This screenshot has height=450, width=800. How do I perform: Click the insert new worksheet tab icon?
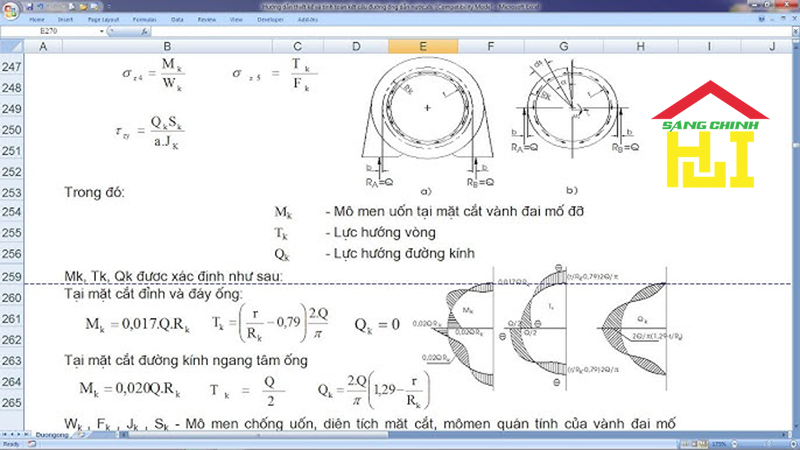[82, 436]
